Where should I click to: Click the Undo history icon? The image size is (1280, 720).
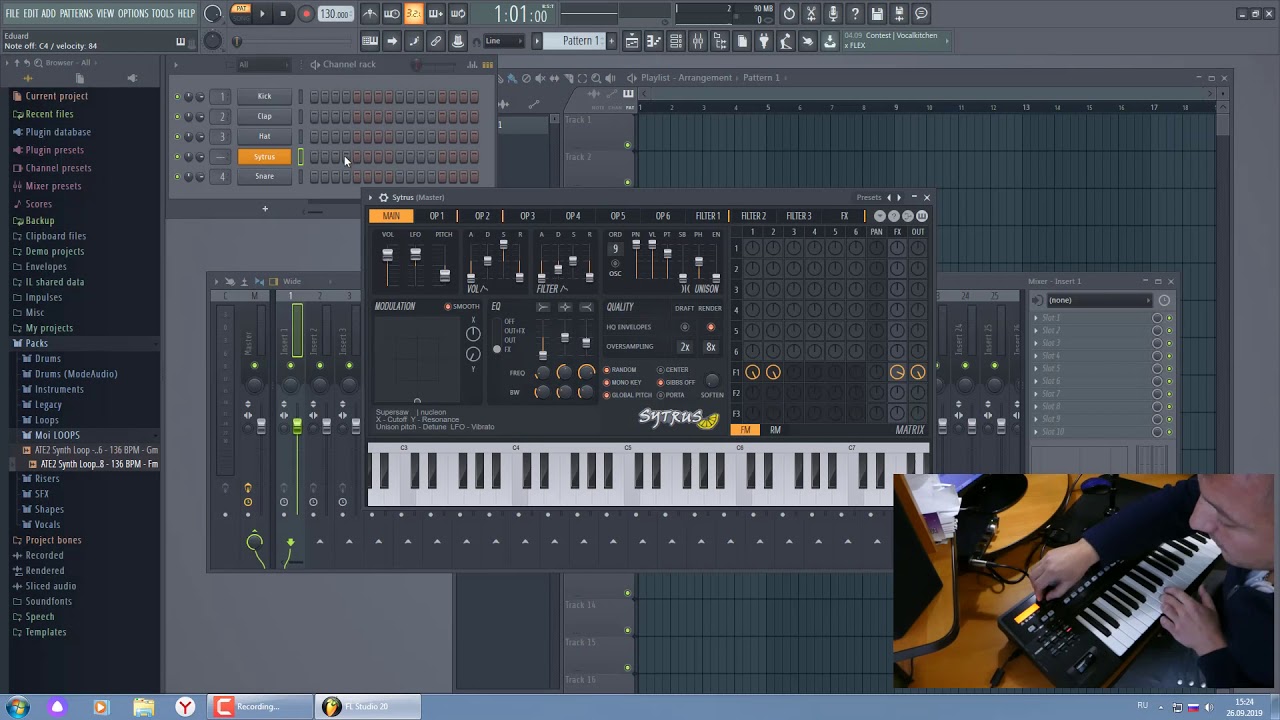coord(789,14)
